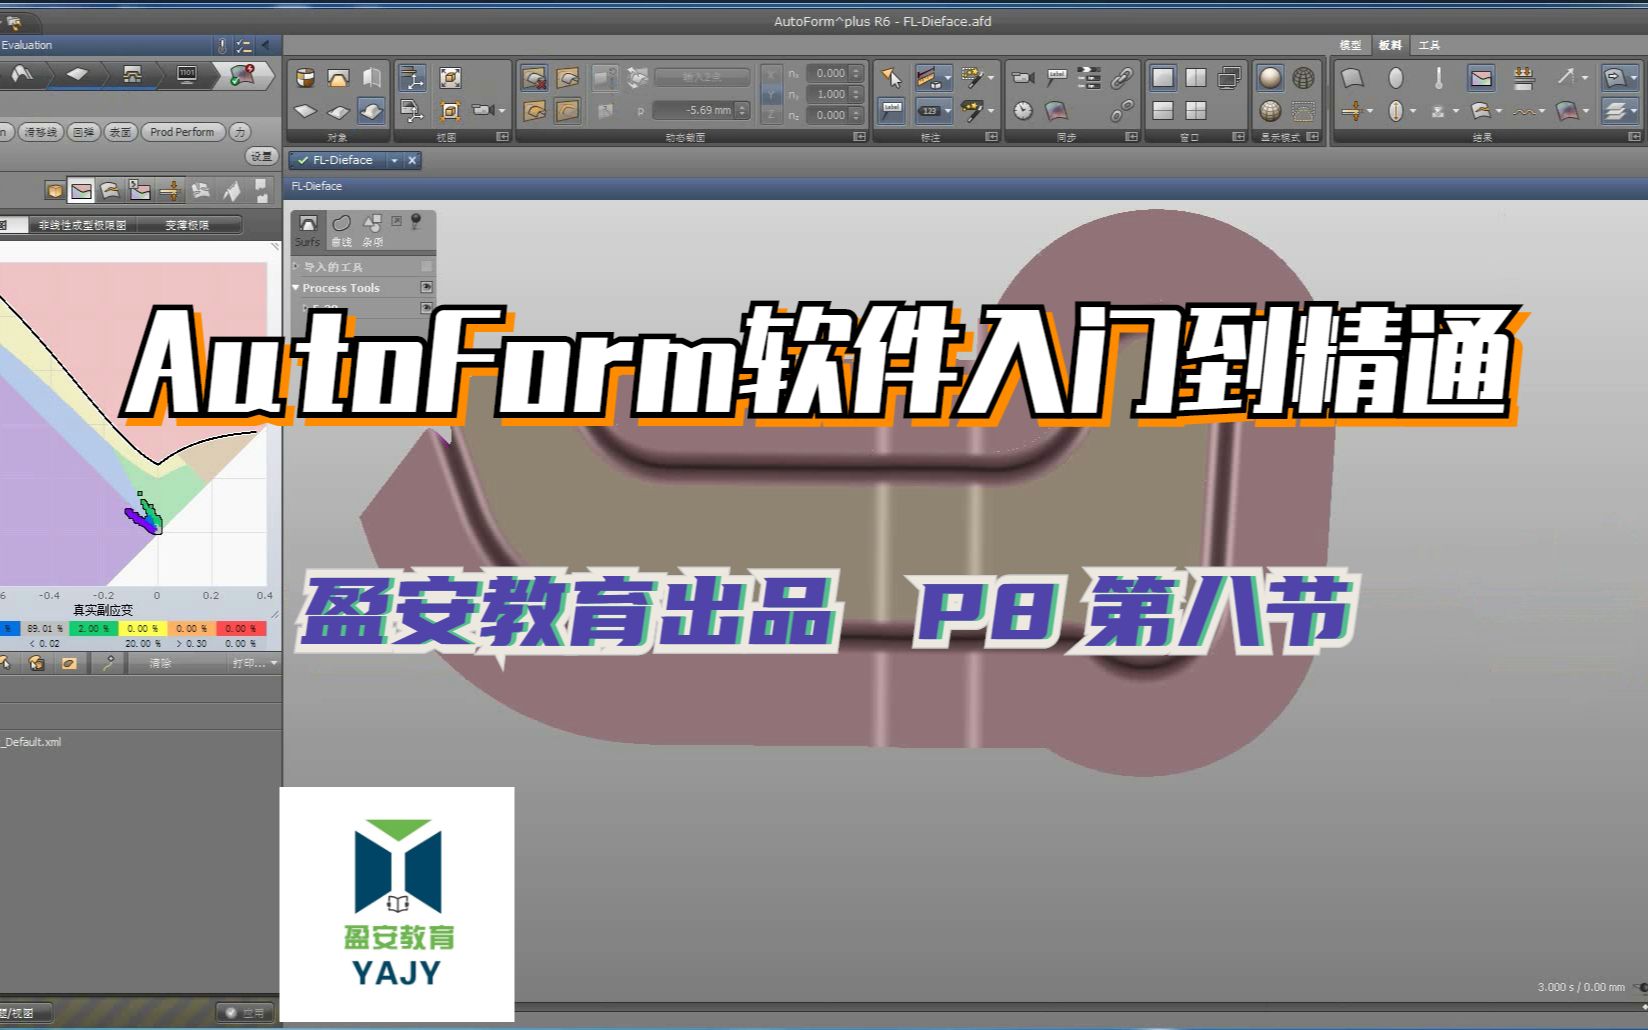Click the dynamic section delete icon
1648x1030 pixels.
coord(534,78)
